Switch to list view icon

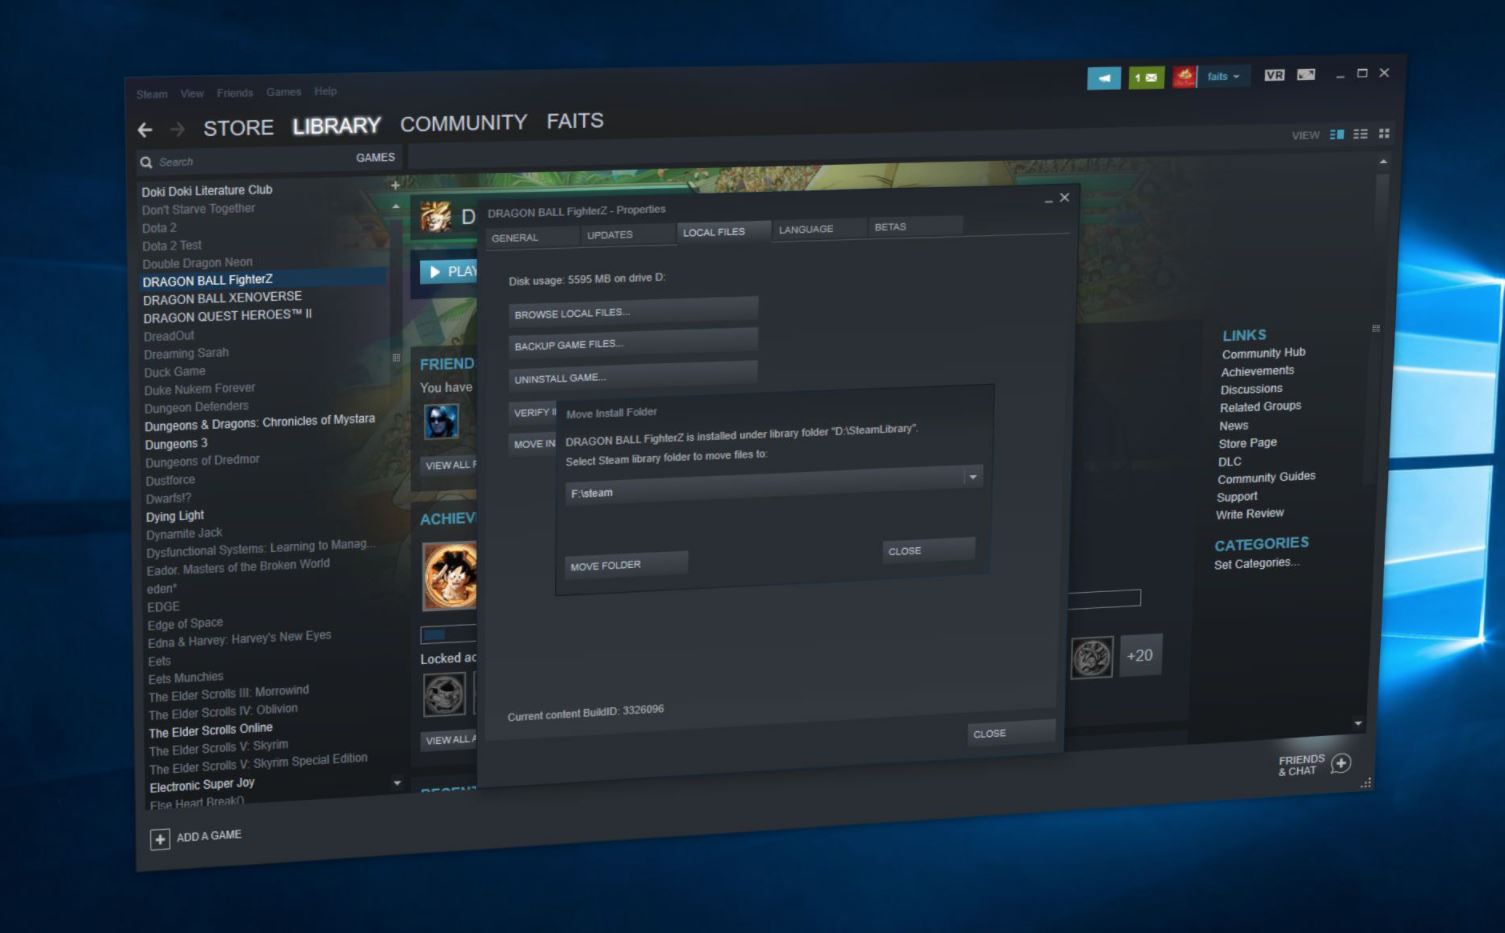pyautogui.click(x=1360, y=134)
